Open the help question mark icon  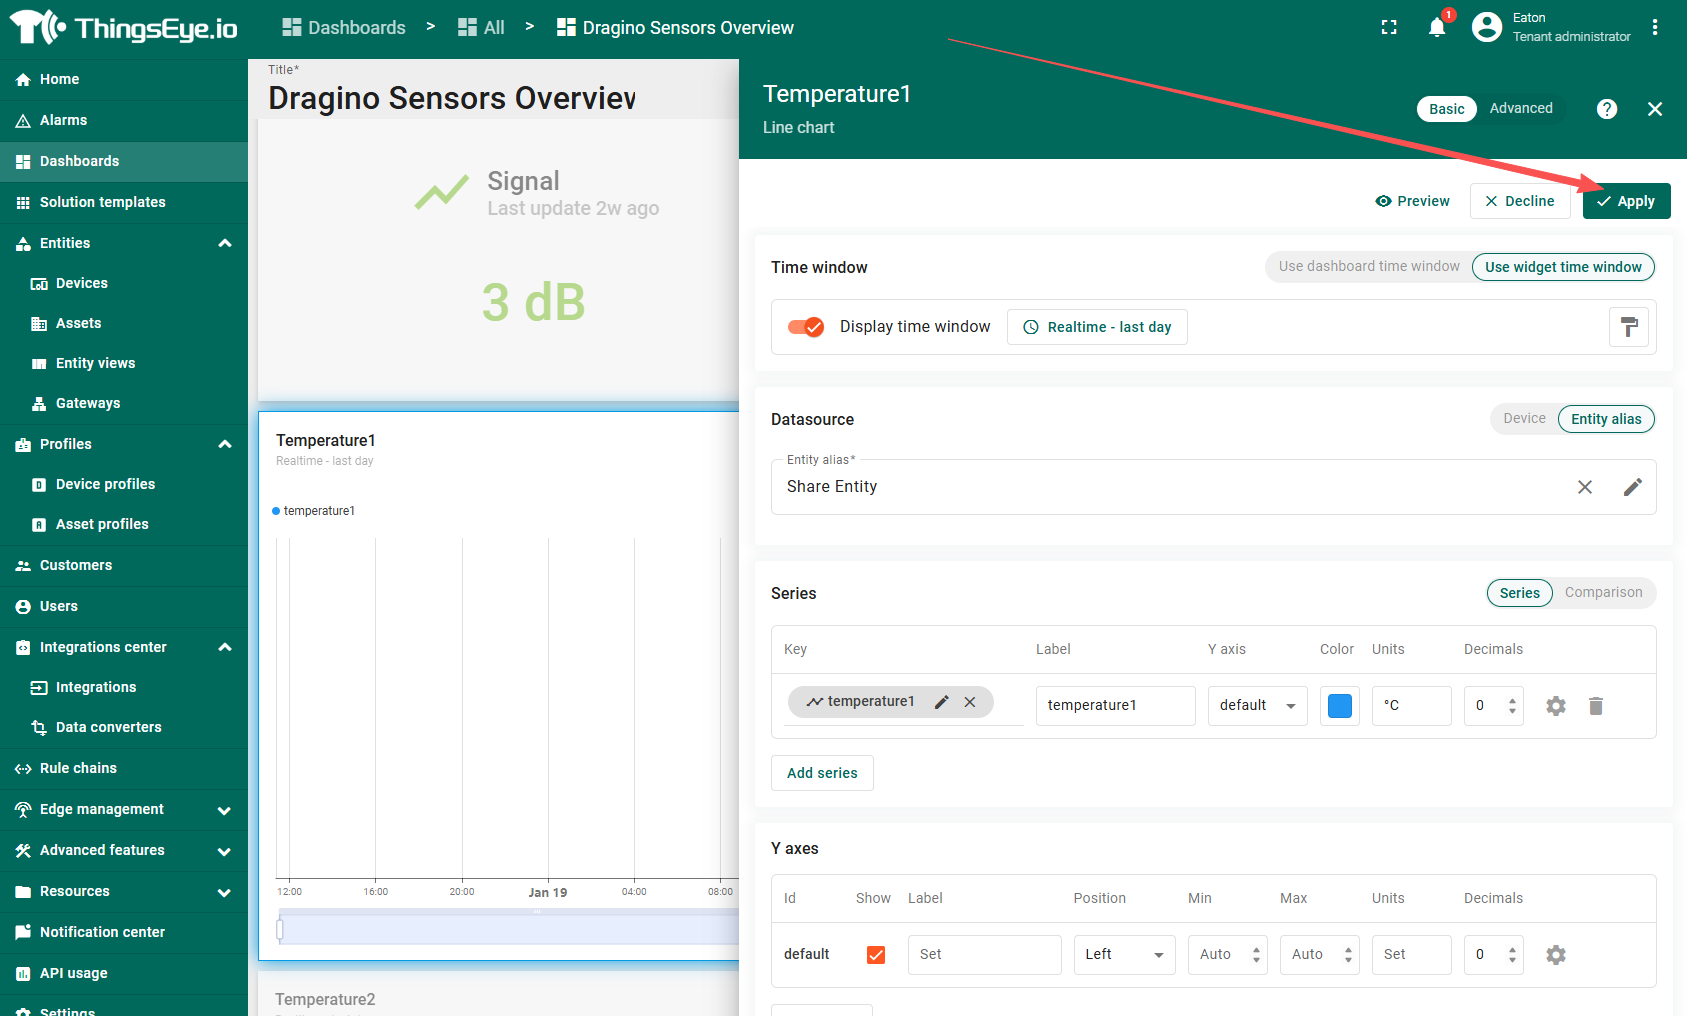(x=1606, y=109)
